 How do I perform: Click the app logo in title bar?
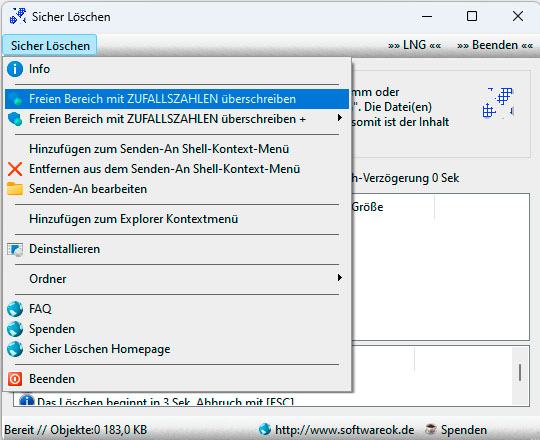18,16
